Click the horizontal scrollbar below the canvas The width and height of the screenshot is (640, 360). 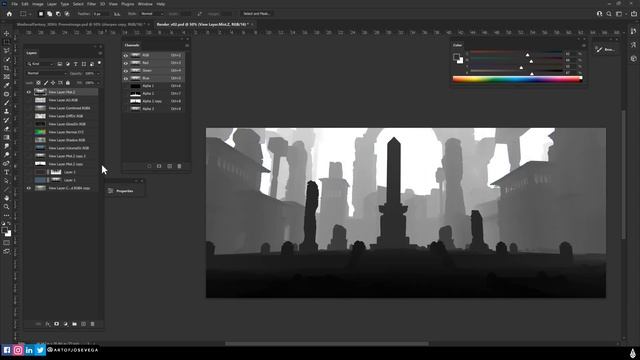click(x=327, y=344)
